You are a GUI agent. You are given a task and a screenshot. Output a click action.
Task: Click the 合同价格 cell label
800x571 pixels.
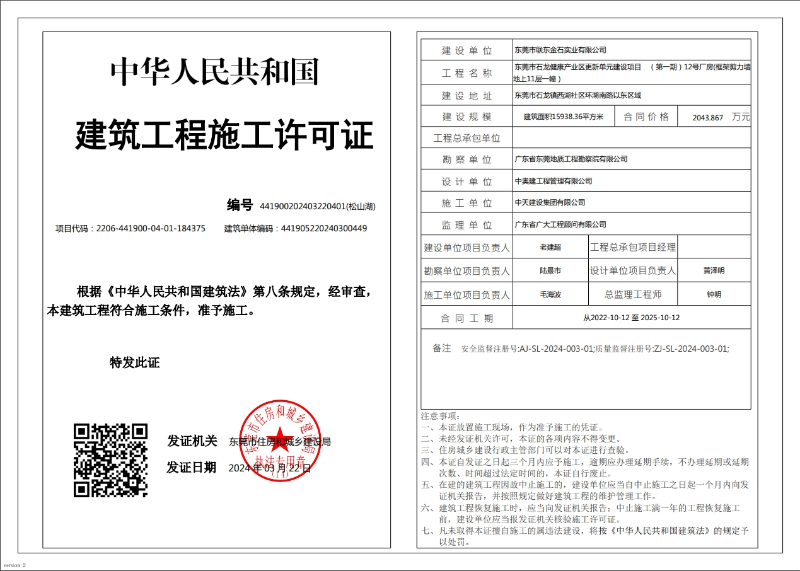[646, 117]
